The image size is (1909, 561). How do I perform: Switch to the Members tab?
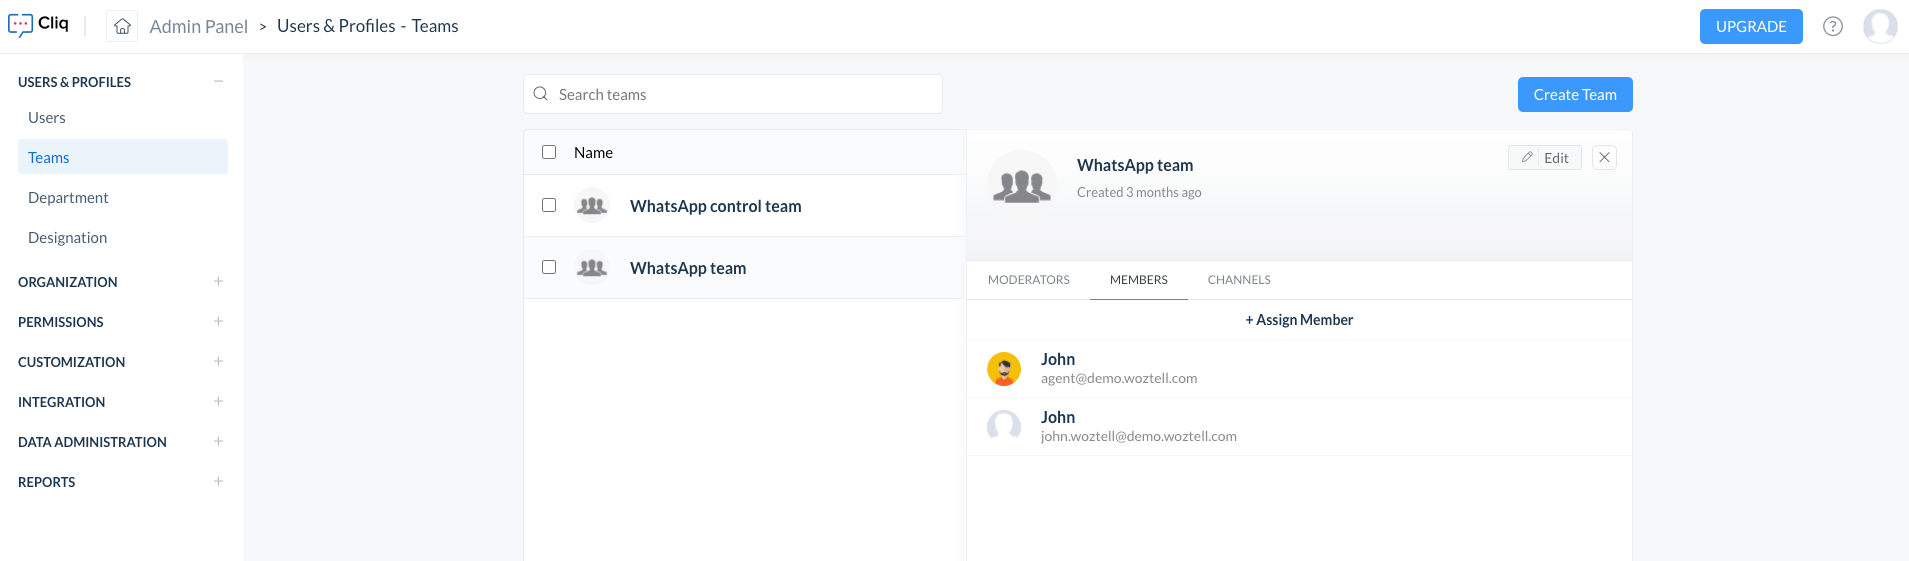(x=1139, y=280)
